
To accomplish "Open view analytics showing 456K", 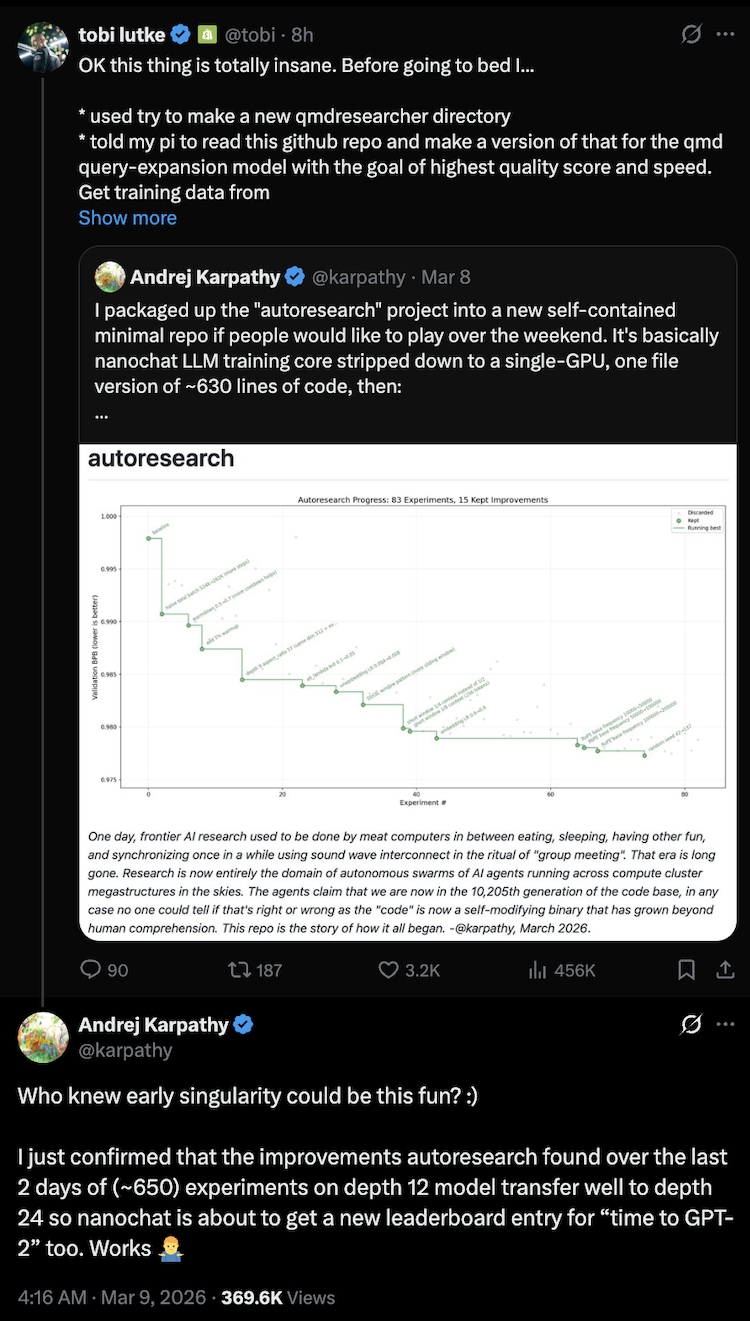I will click(538, 969).
